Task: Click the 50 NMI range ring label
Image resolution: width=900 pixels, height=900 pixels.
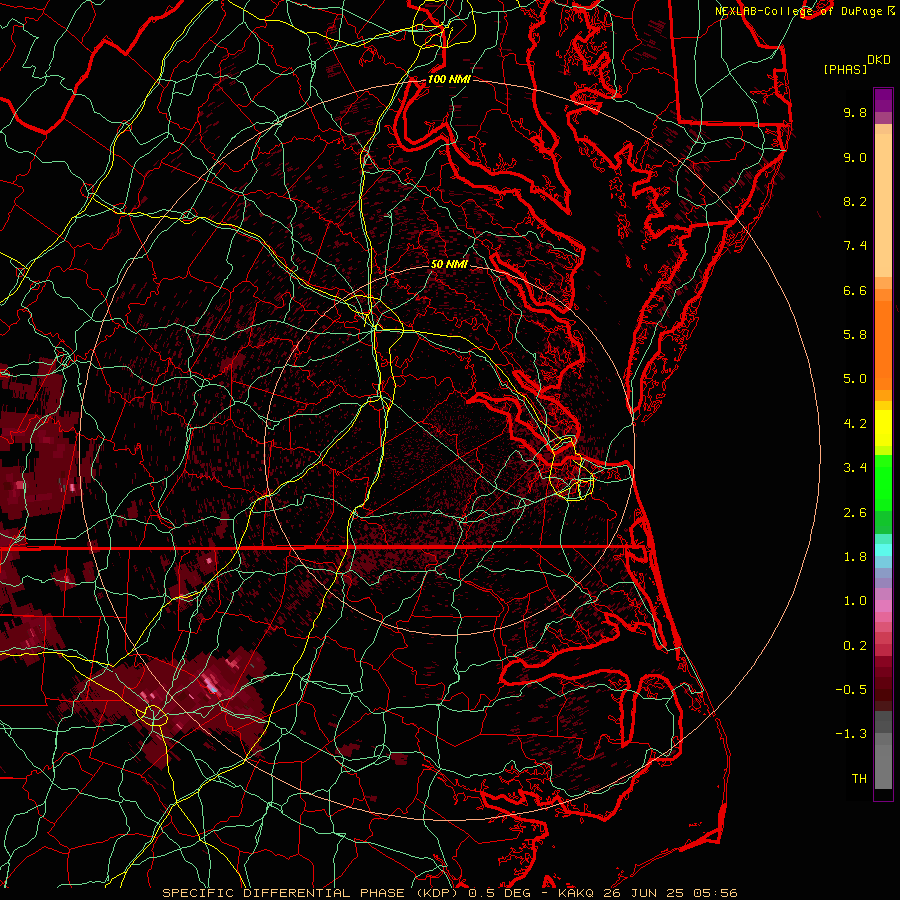Action: coord(449,264)
